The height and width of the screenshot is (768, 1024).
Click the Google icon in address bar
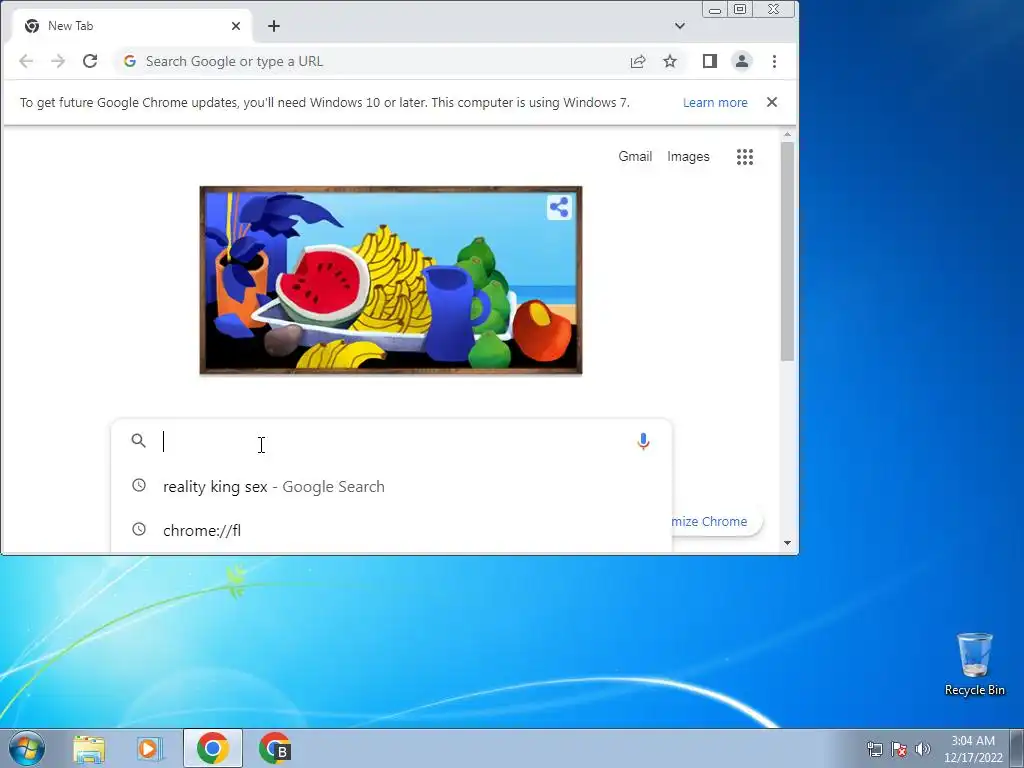pos(130,61)
